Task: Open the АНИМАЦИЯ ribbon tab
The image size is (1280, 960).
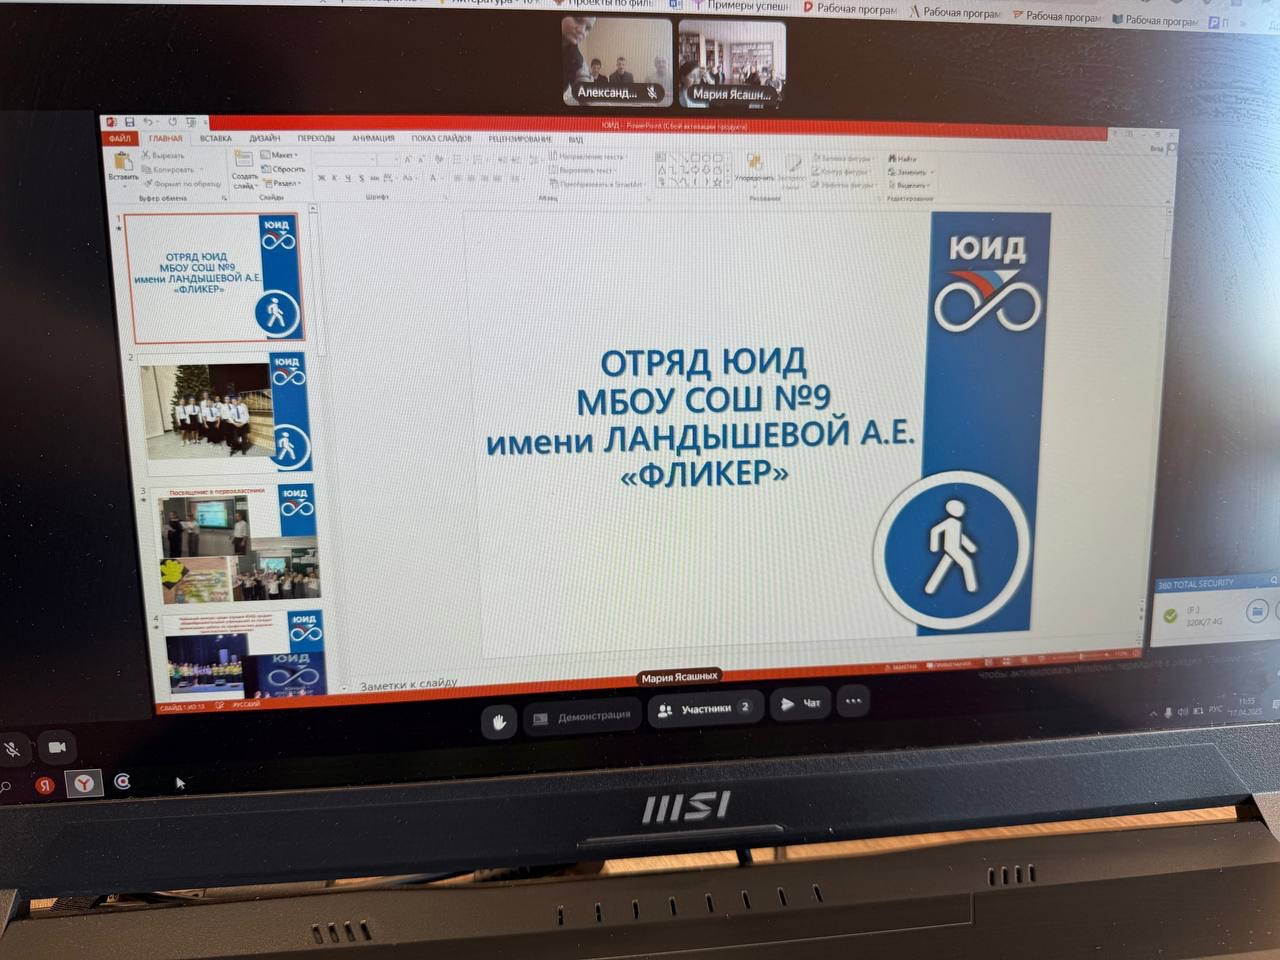Action: coord(373,139)
